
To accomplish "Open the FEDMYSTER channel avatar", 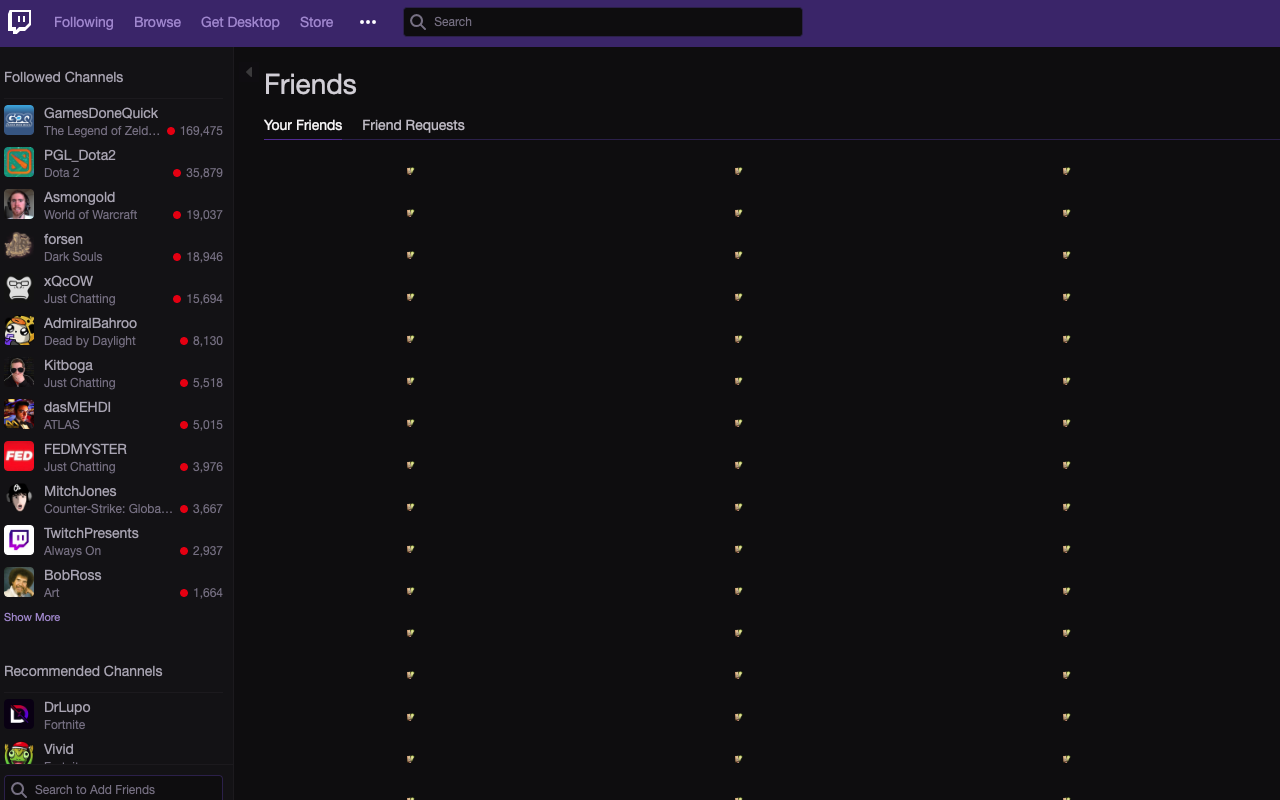I will pos(18,456).
